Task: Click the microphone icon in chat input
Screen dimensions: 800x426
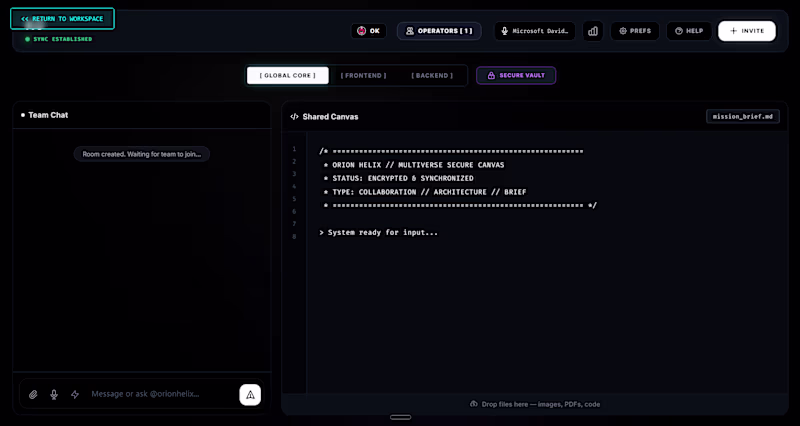Action: click(x=54, y=394)
